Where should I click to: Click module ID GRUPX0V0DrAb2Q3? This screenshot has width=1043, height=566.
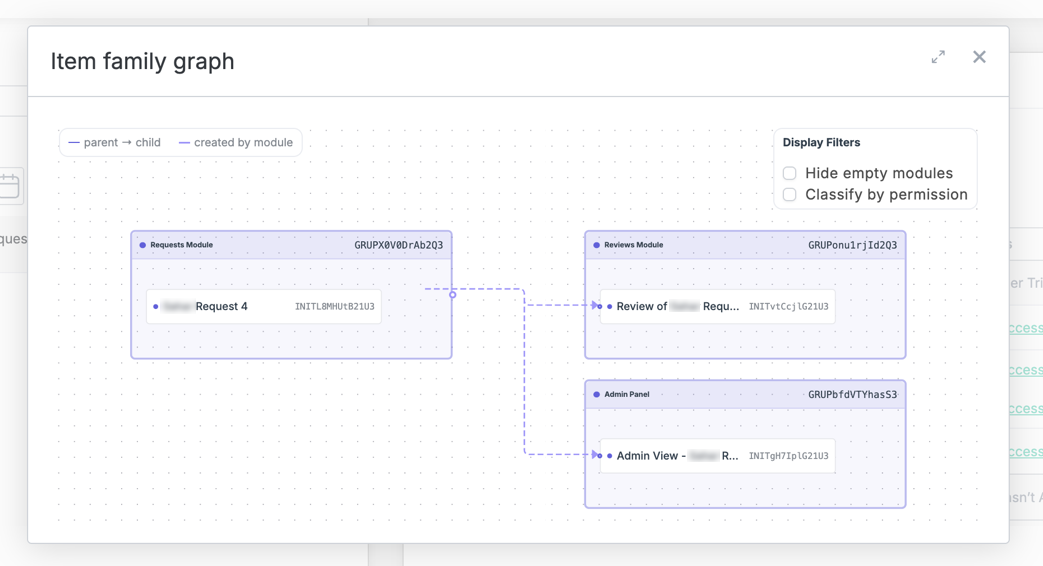coord(398,245)
